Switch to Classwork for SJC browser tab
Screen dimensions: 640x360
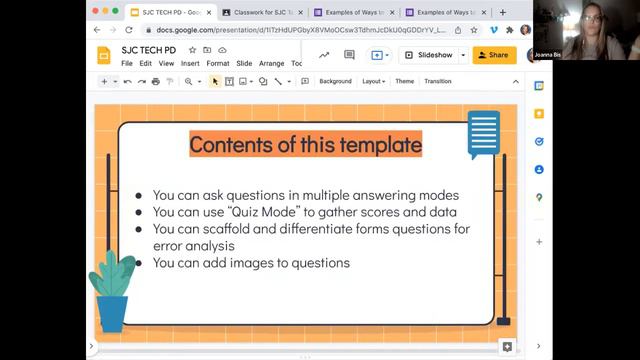point(263,13)
